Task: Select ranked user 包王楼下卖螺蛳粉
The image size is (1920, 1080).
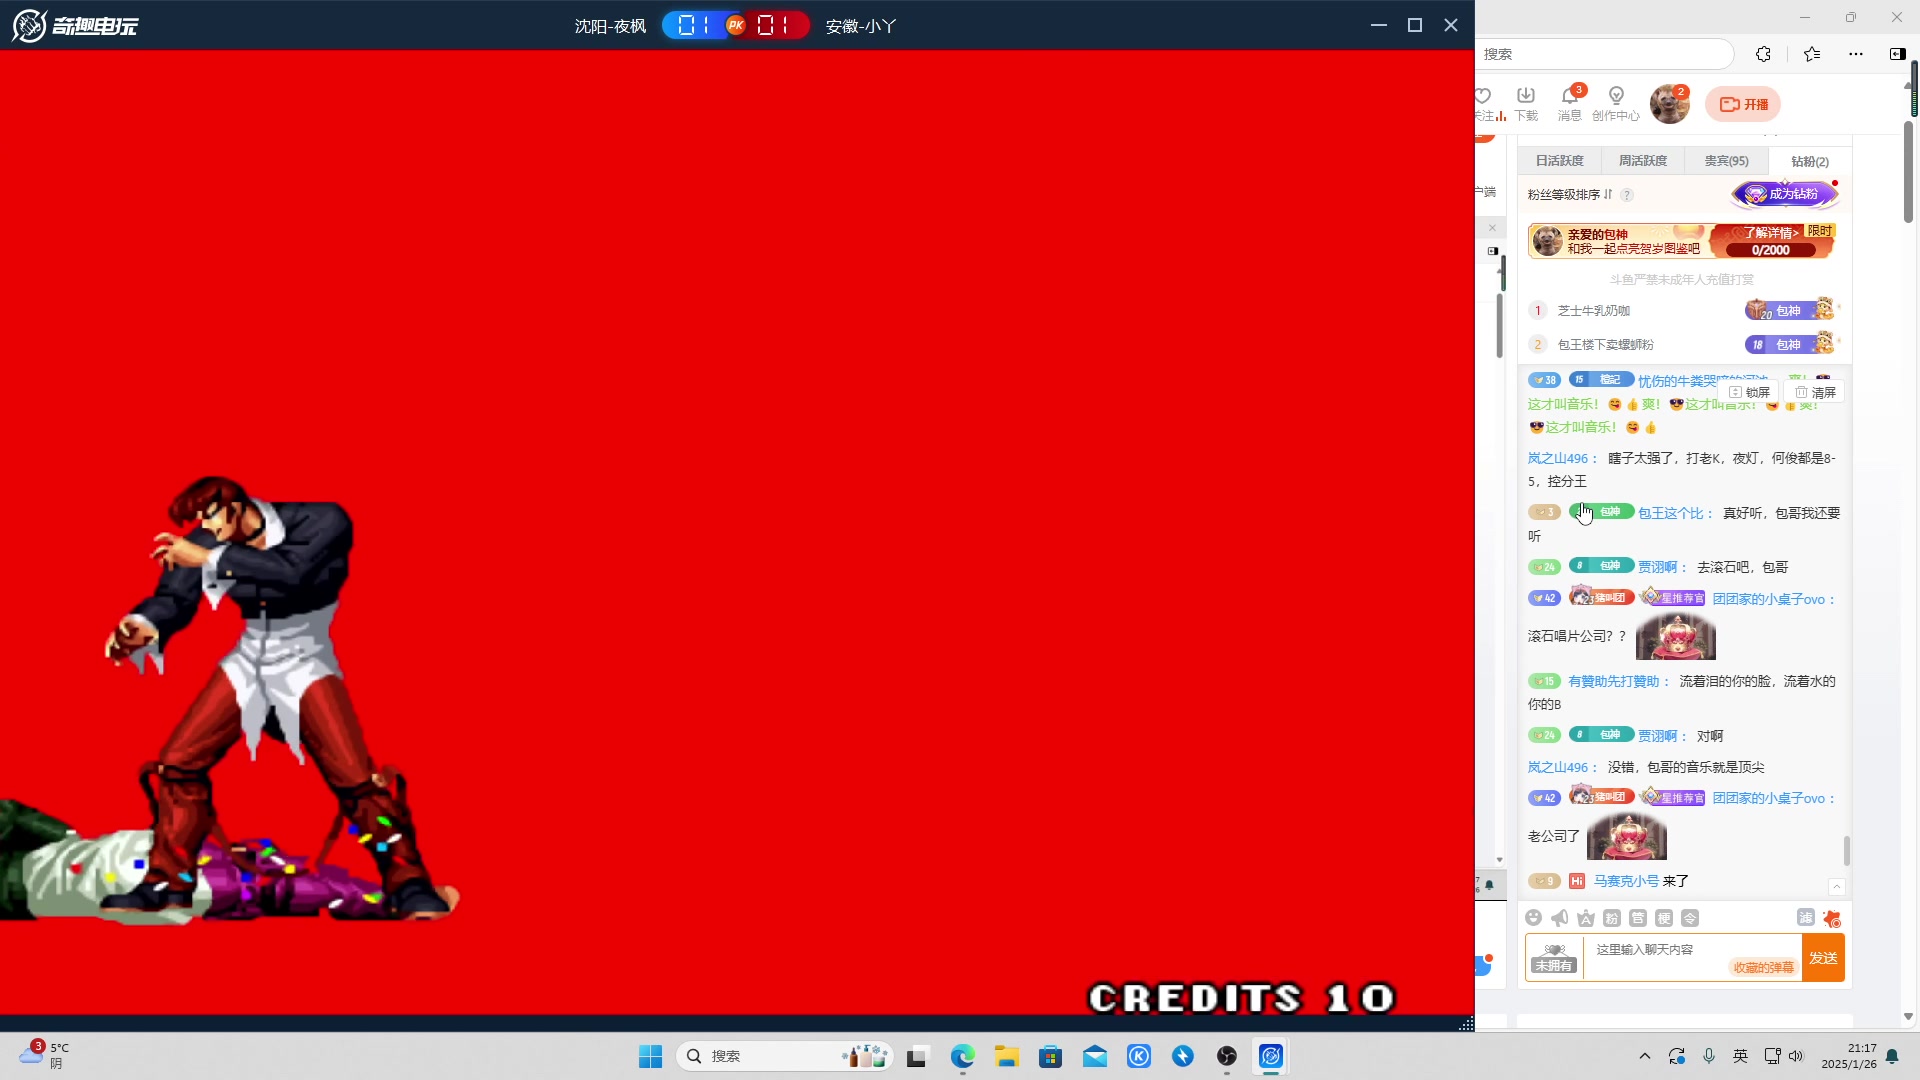Action: click(x=1605, y=345)
